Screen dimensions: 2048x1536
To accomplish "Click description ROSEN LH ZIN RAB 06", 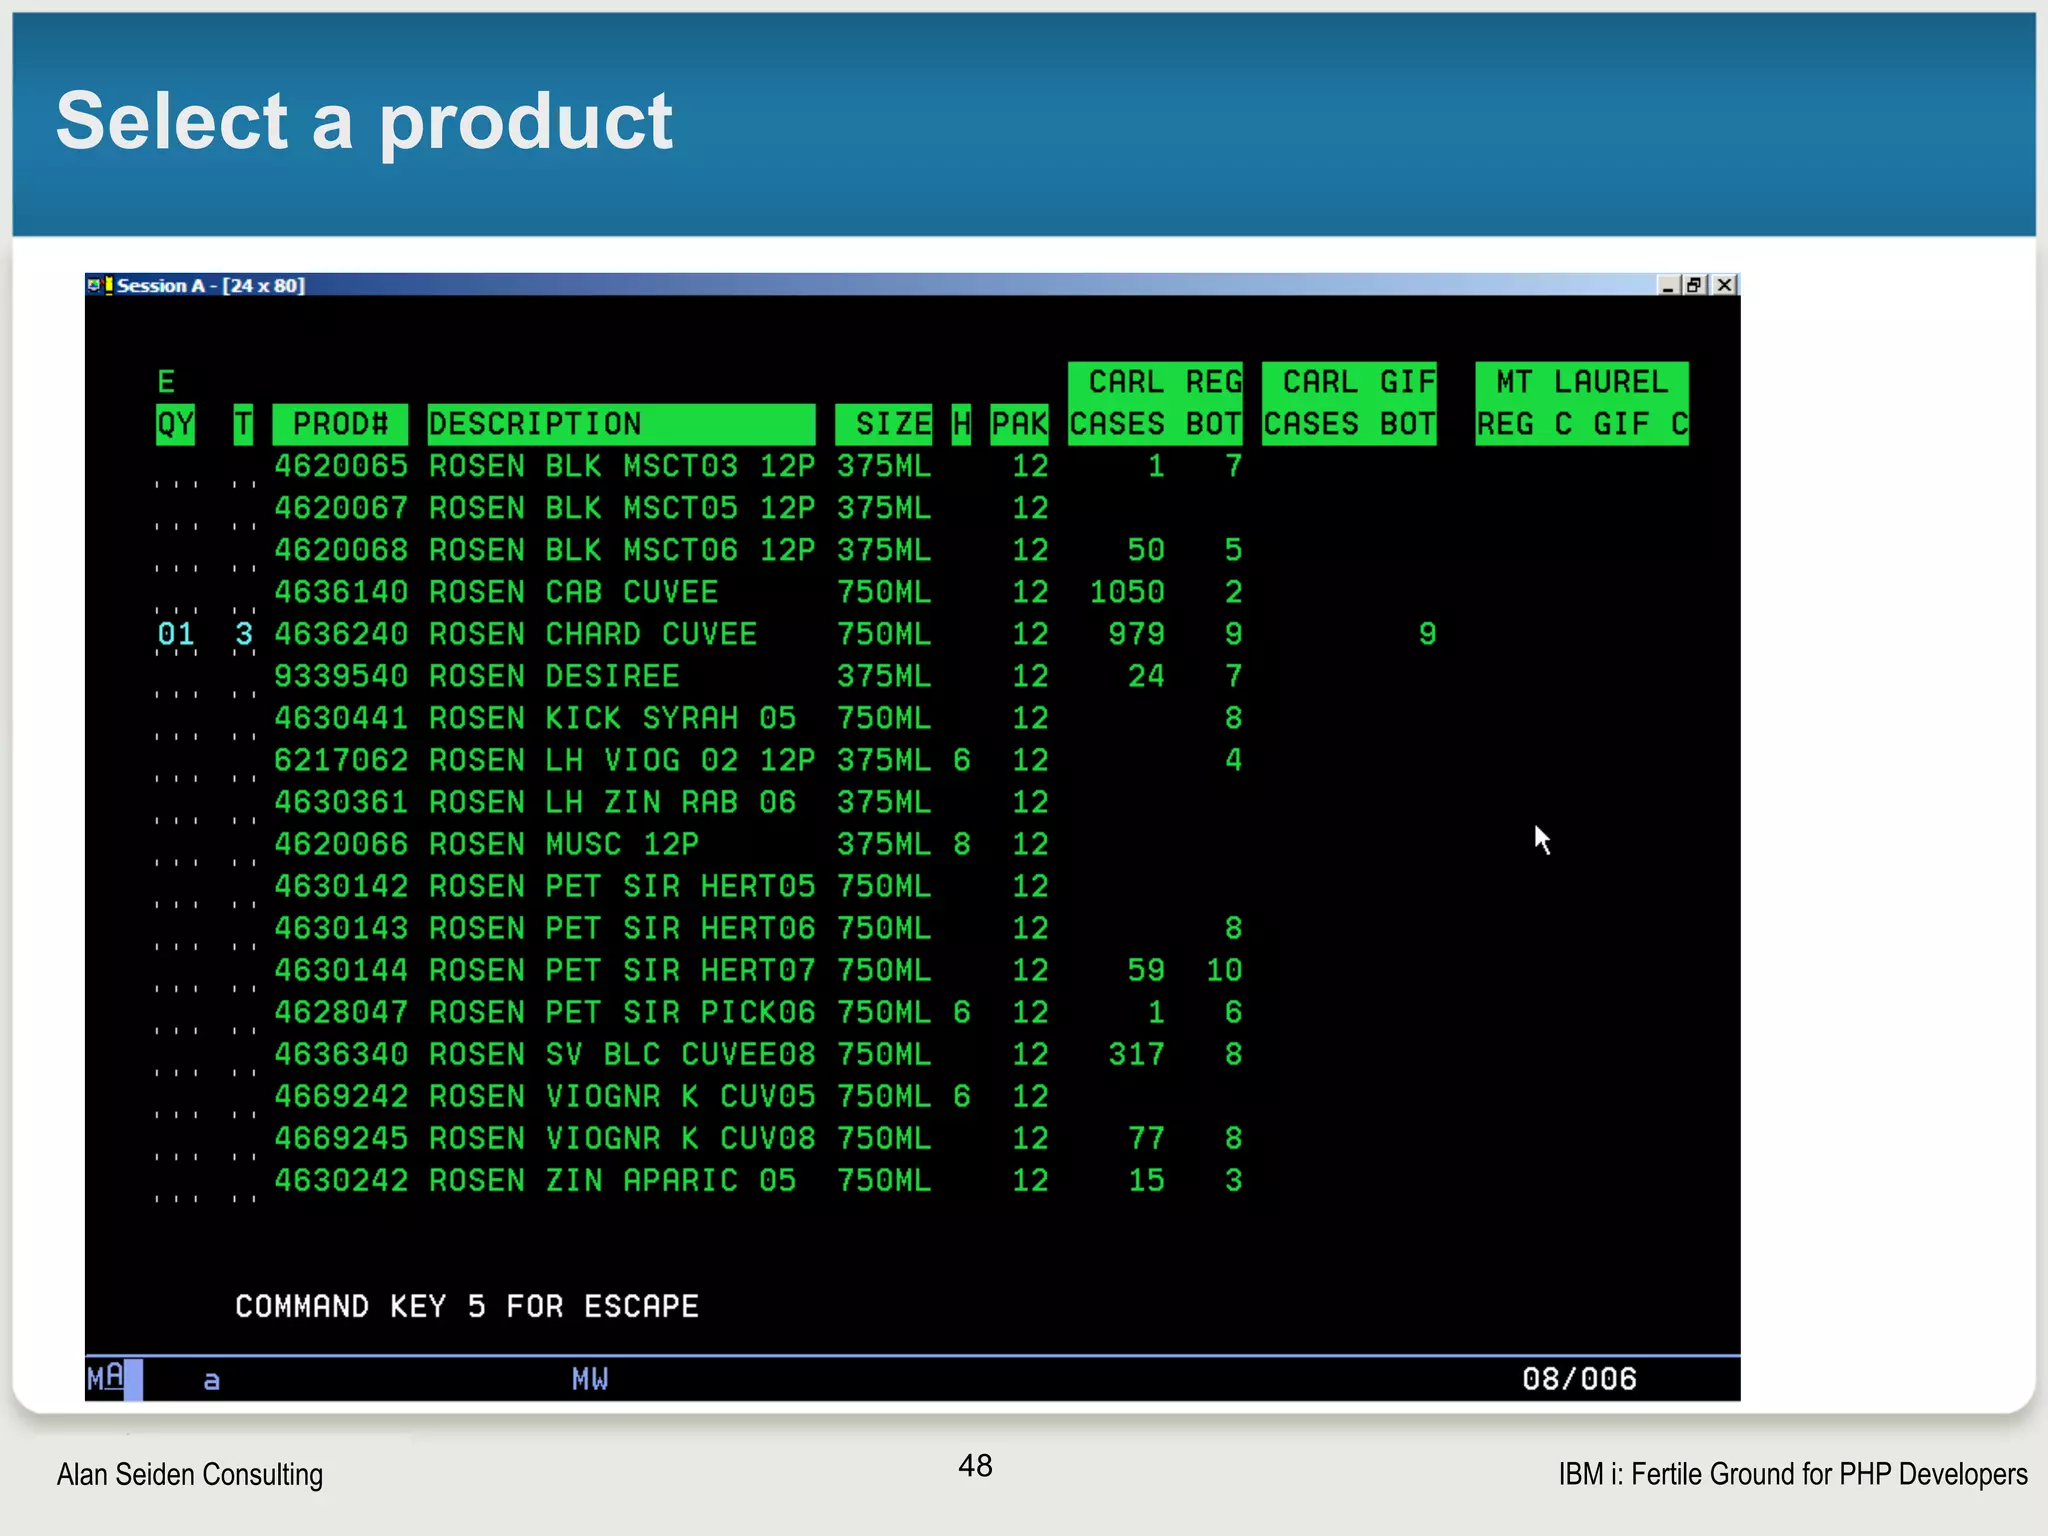I will [613, 802].
